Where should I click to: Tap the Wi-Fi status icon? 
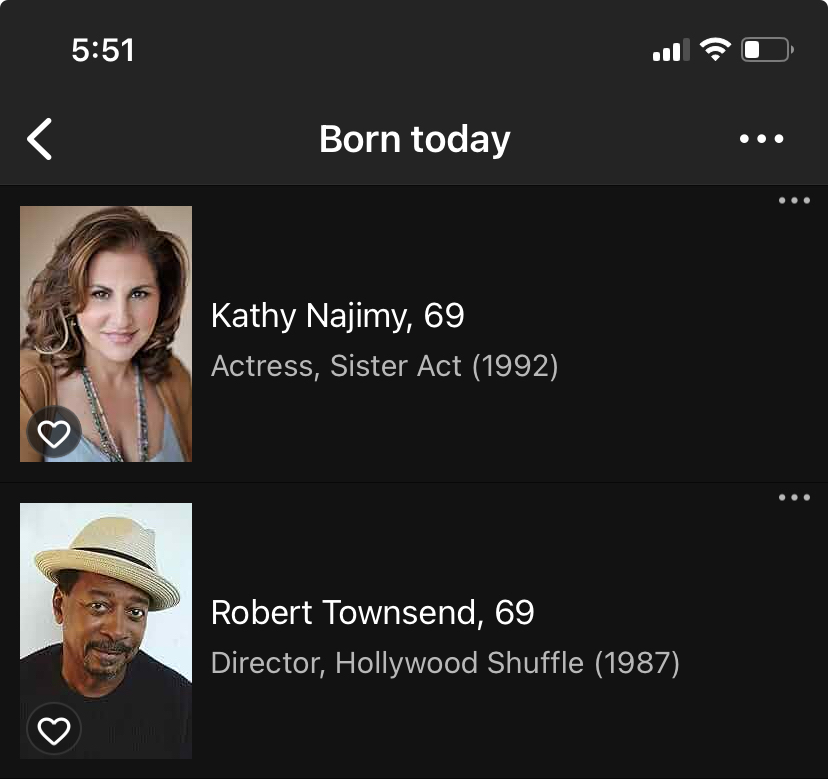[715, 49]
